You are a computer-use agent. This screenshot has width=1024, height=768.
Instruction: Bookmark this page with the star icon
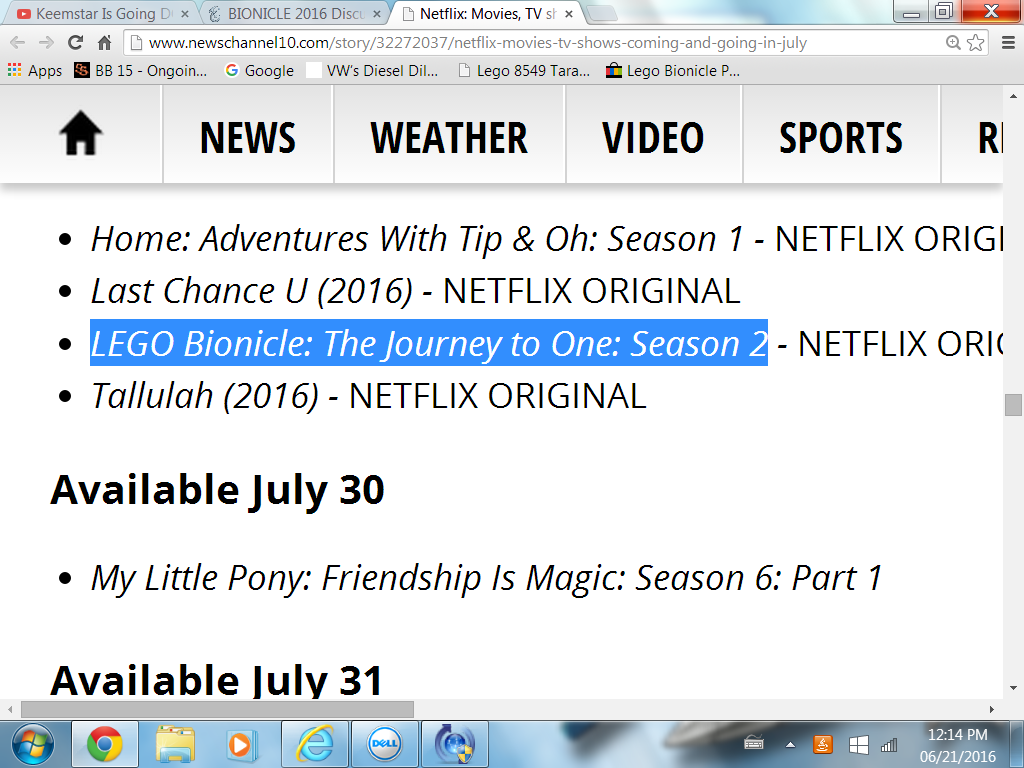976,42
